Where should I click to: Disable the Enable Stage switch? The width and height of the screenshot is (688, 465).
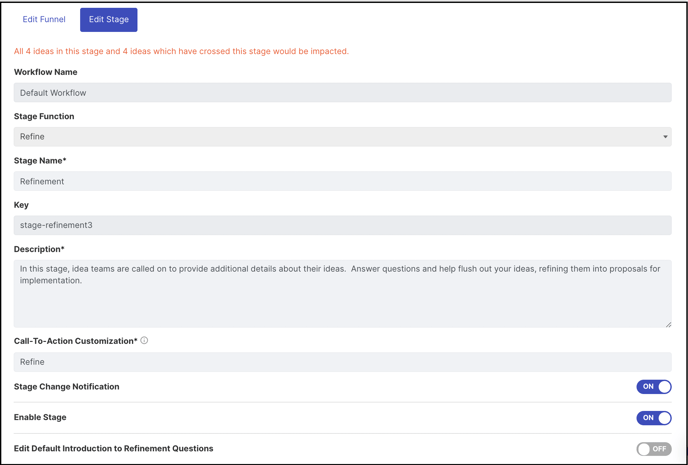654,418
